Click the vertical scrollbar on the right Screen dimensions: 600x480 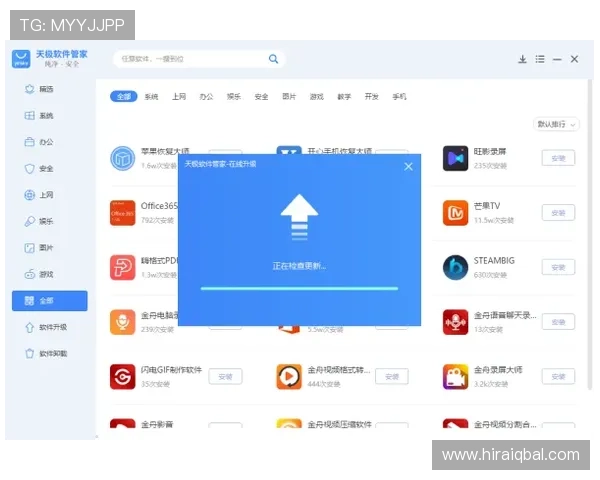coord(590,234)
